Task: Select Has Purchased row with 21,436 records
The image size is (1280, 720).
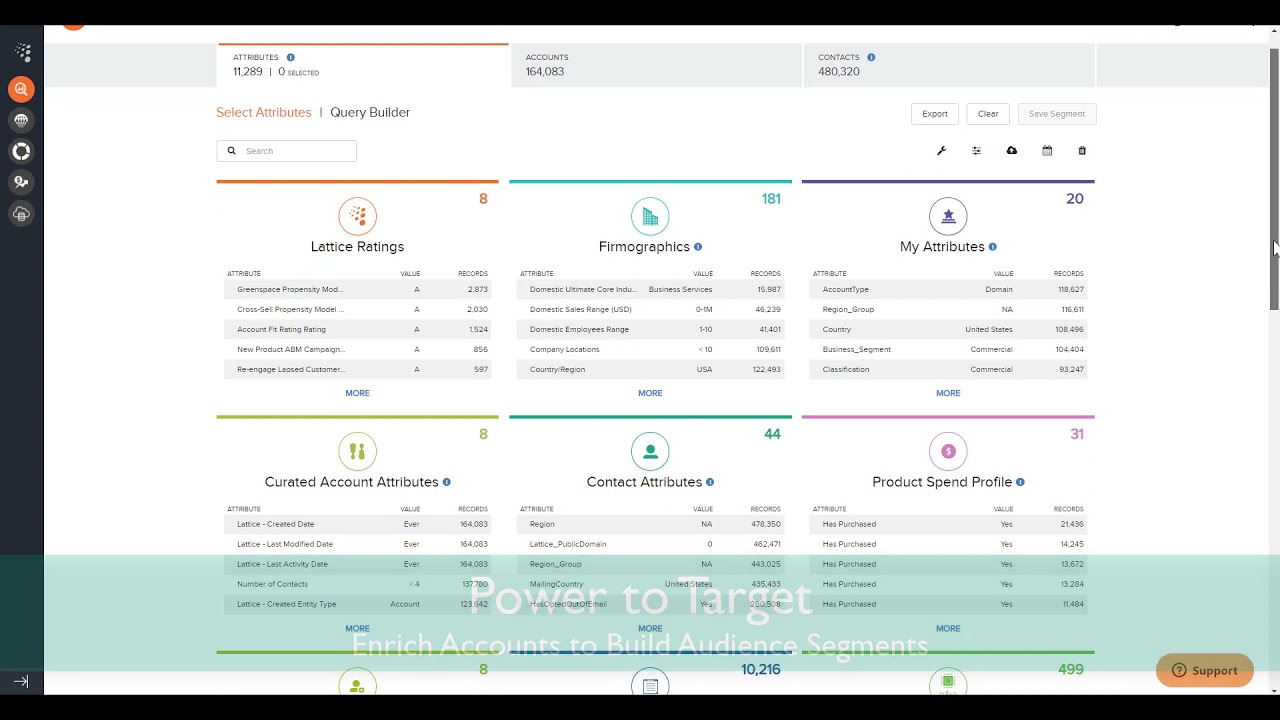Action: click(x=949, y=524)
